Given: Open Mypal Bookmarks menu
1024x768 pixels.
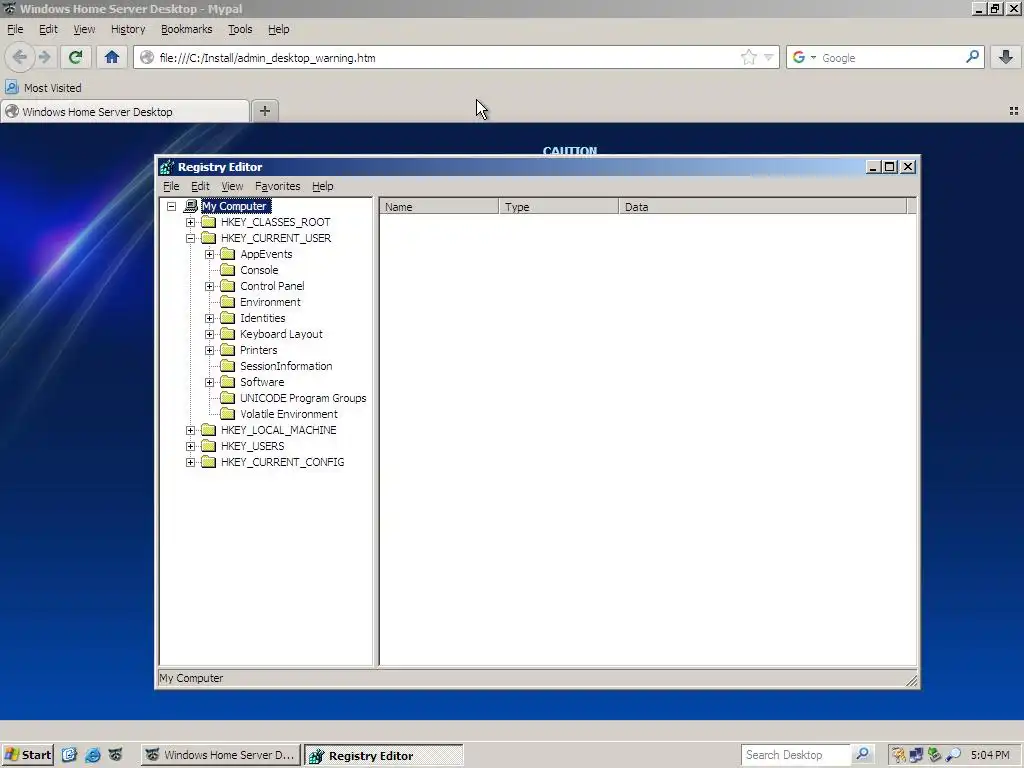Looking at the screenshot, I should point(187,29).
